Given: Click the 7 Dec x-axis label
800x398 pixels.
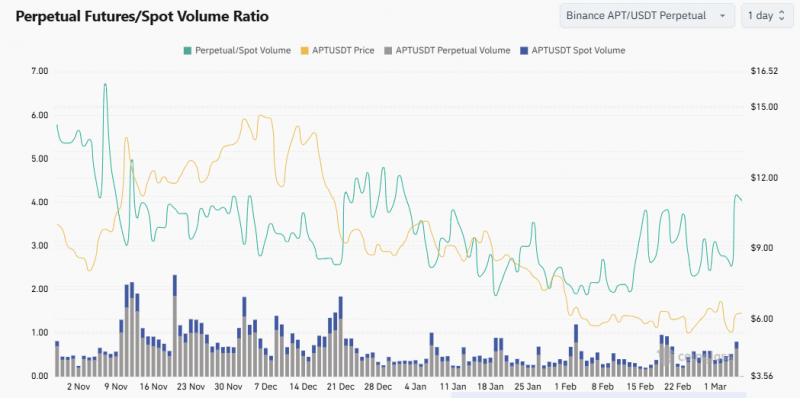Looking at the screenshot, I should [x=267, y=387].
